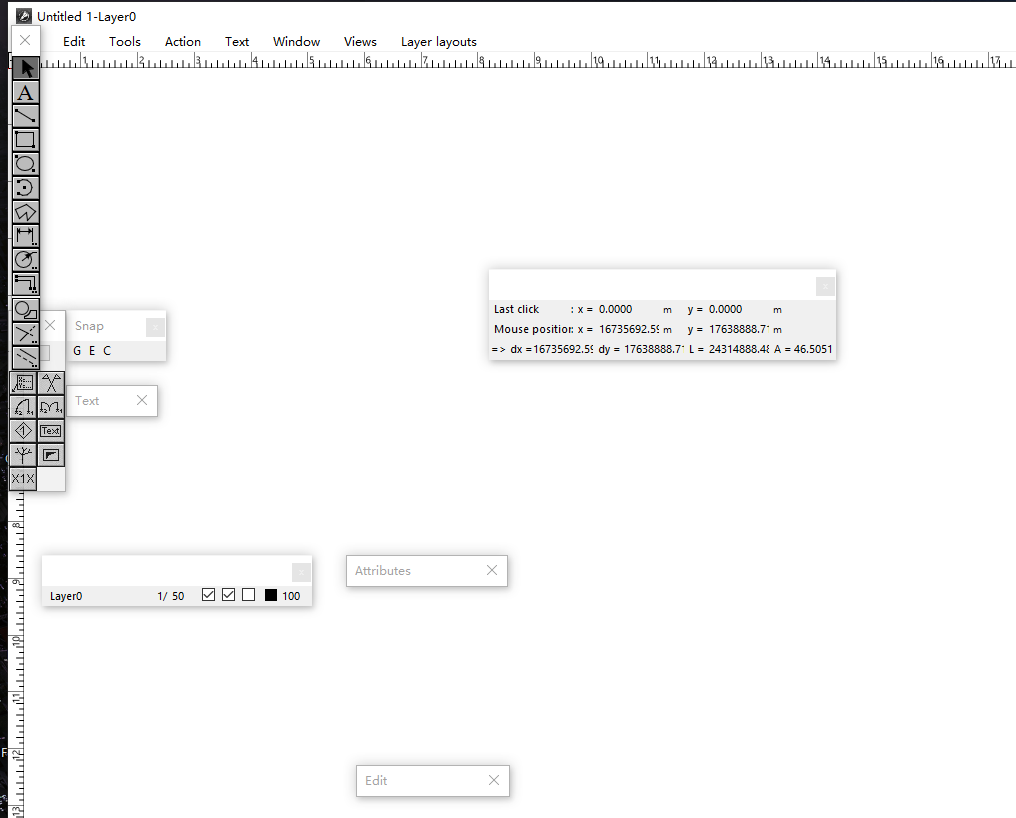
Task: Enable the unchecked Layer0 checkbox
Action: click(x=248, y=595)
